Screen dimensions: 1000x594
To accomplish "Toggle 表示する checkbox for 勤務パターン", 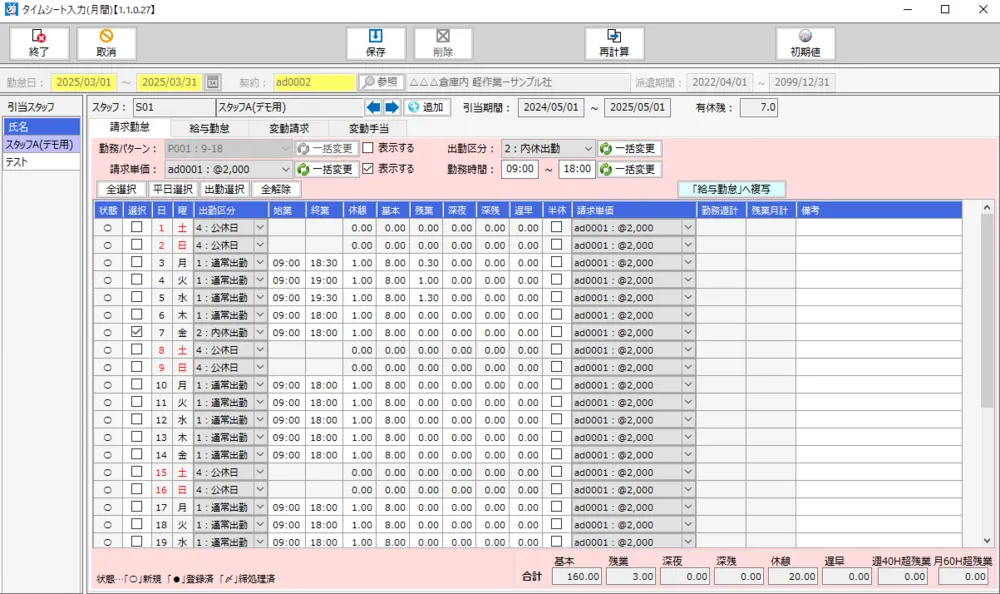I will tap(368, 148).
